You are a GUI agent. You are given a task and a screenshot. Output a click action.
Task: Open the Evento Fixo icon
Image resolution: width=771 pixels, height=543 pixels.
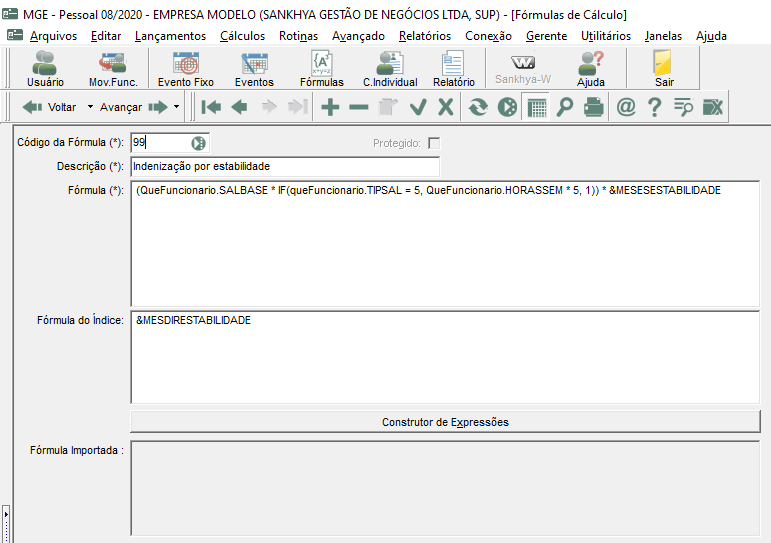[185, 68]
